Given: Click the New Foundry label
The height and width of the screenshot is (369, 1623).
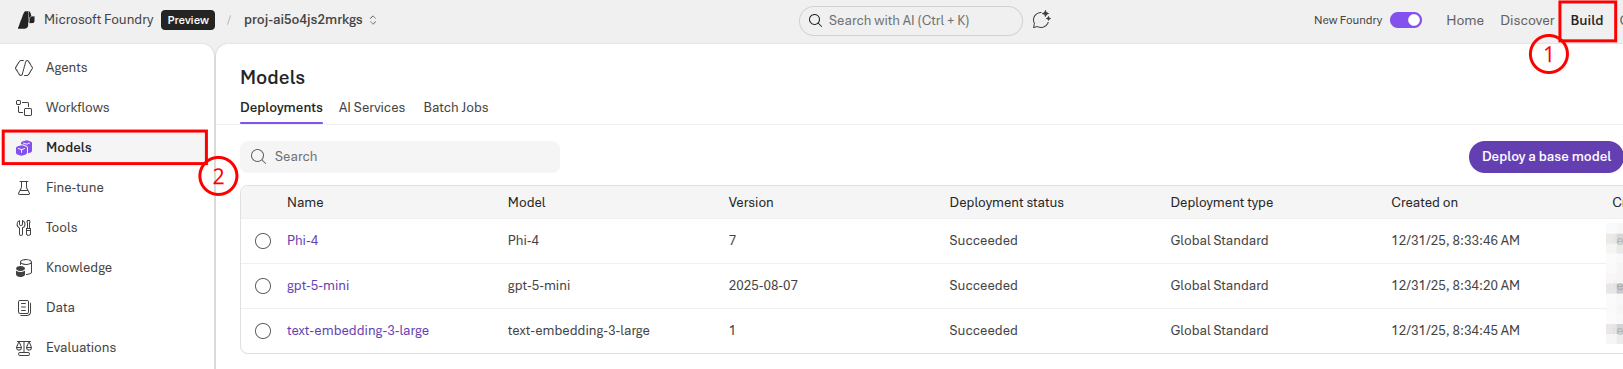Looking at the screenshot, I should pyautogui.click(x=1348, y=20).
